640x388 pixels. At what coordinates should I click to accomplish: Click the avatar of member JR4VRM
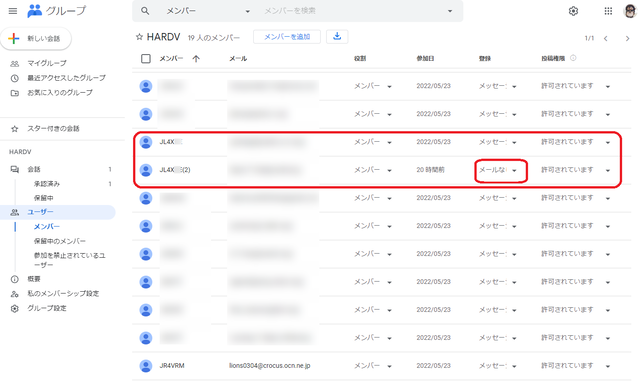click(146, 366)
